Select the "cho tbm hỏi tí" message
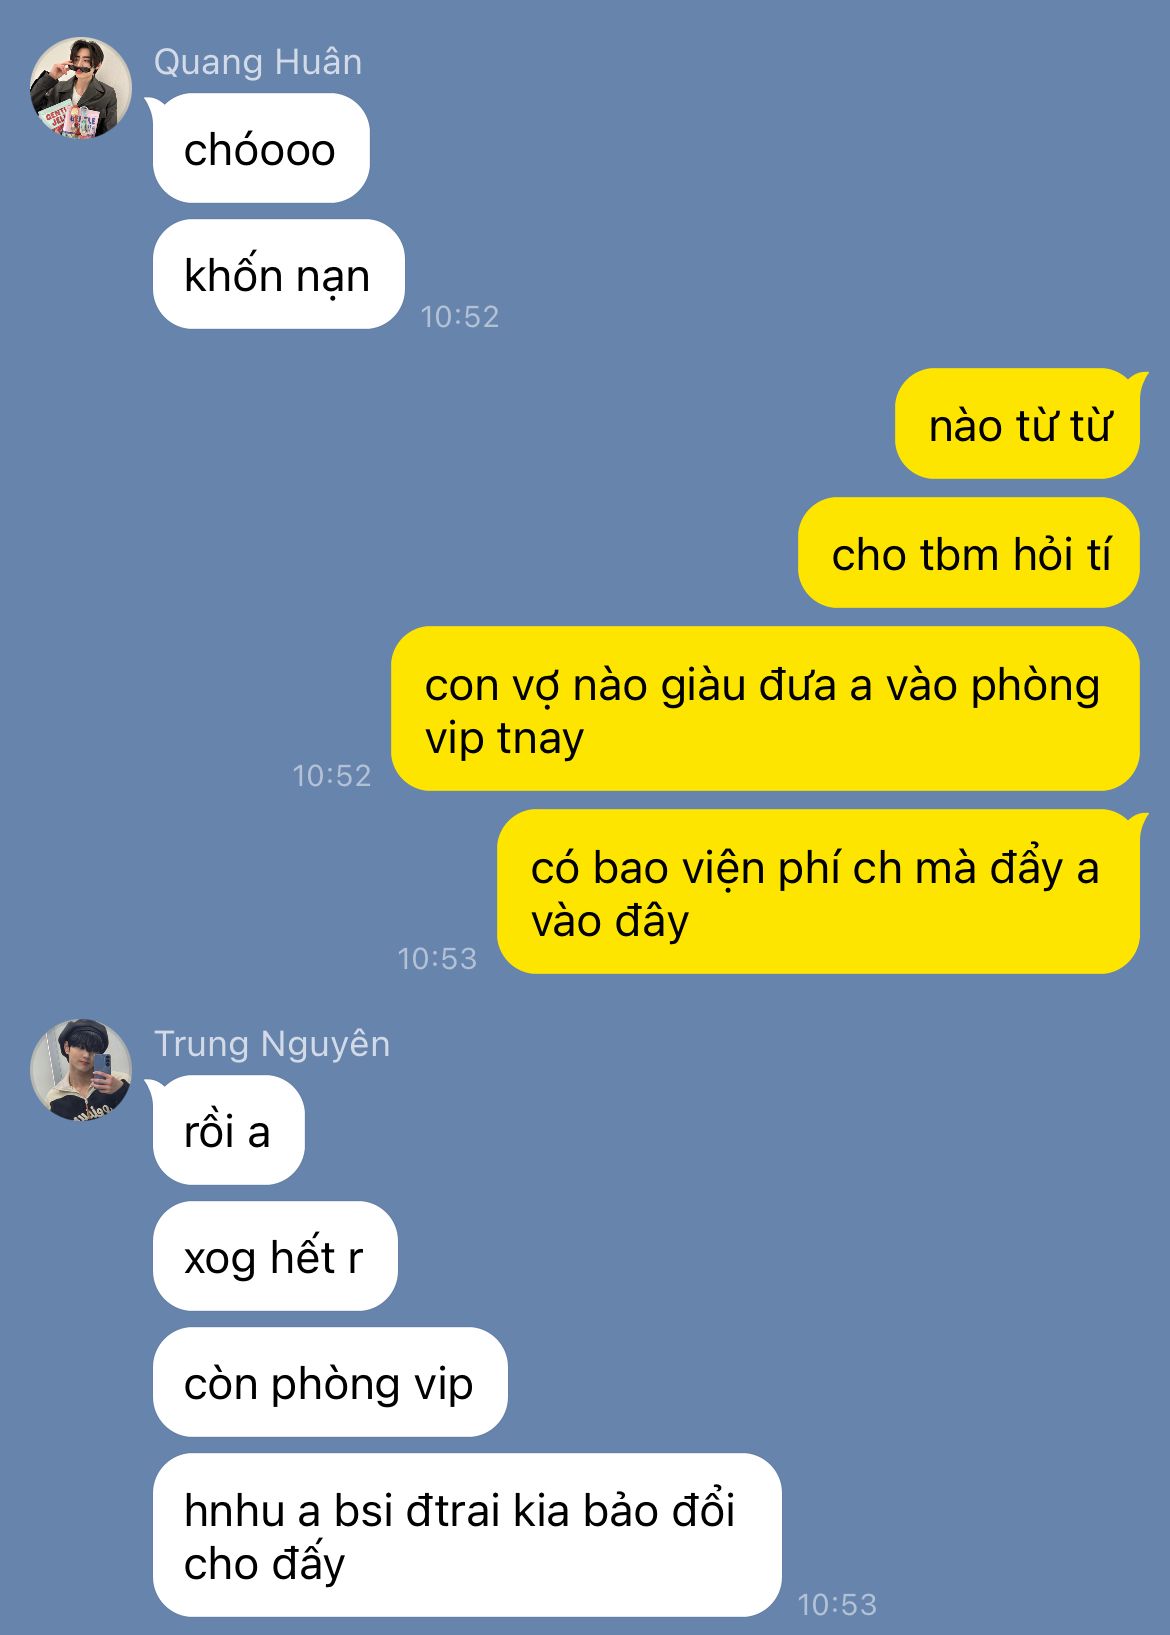The height and width of the screenshot is (1635, 1170). coord(969,553)
